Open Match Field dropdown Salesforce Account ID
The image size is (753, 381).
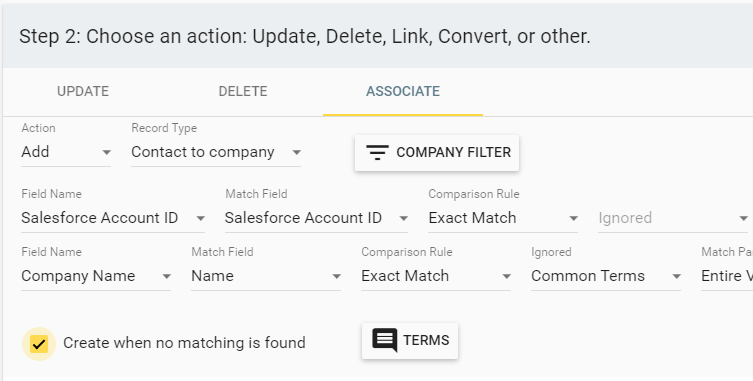316,218
